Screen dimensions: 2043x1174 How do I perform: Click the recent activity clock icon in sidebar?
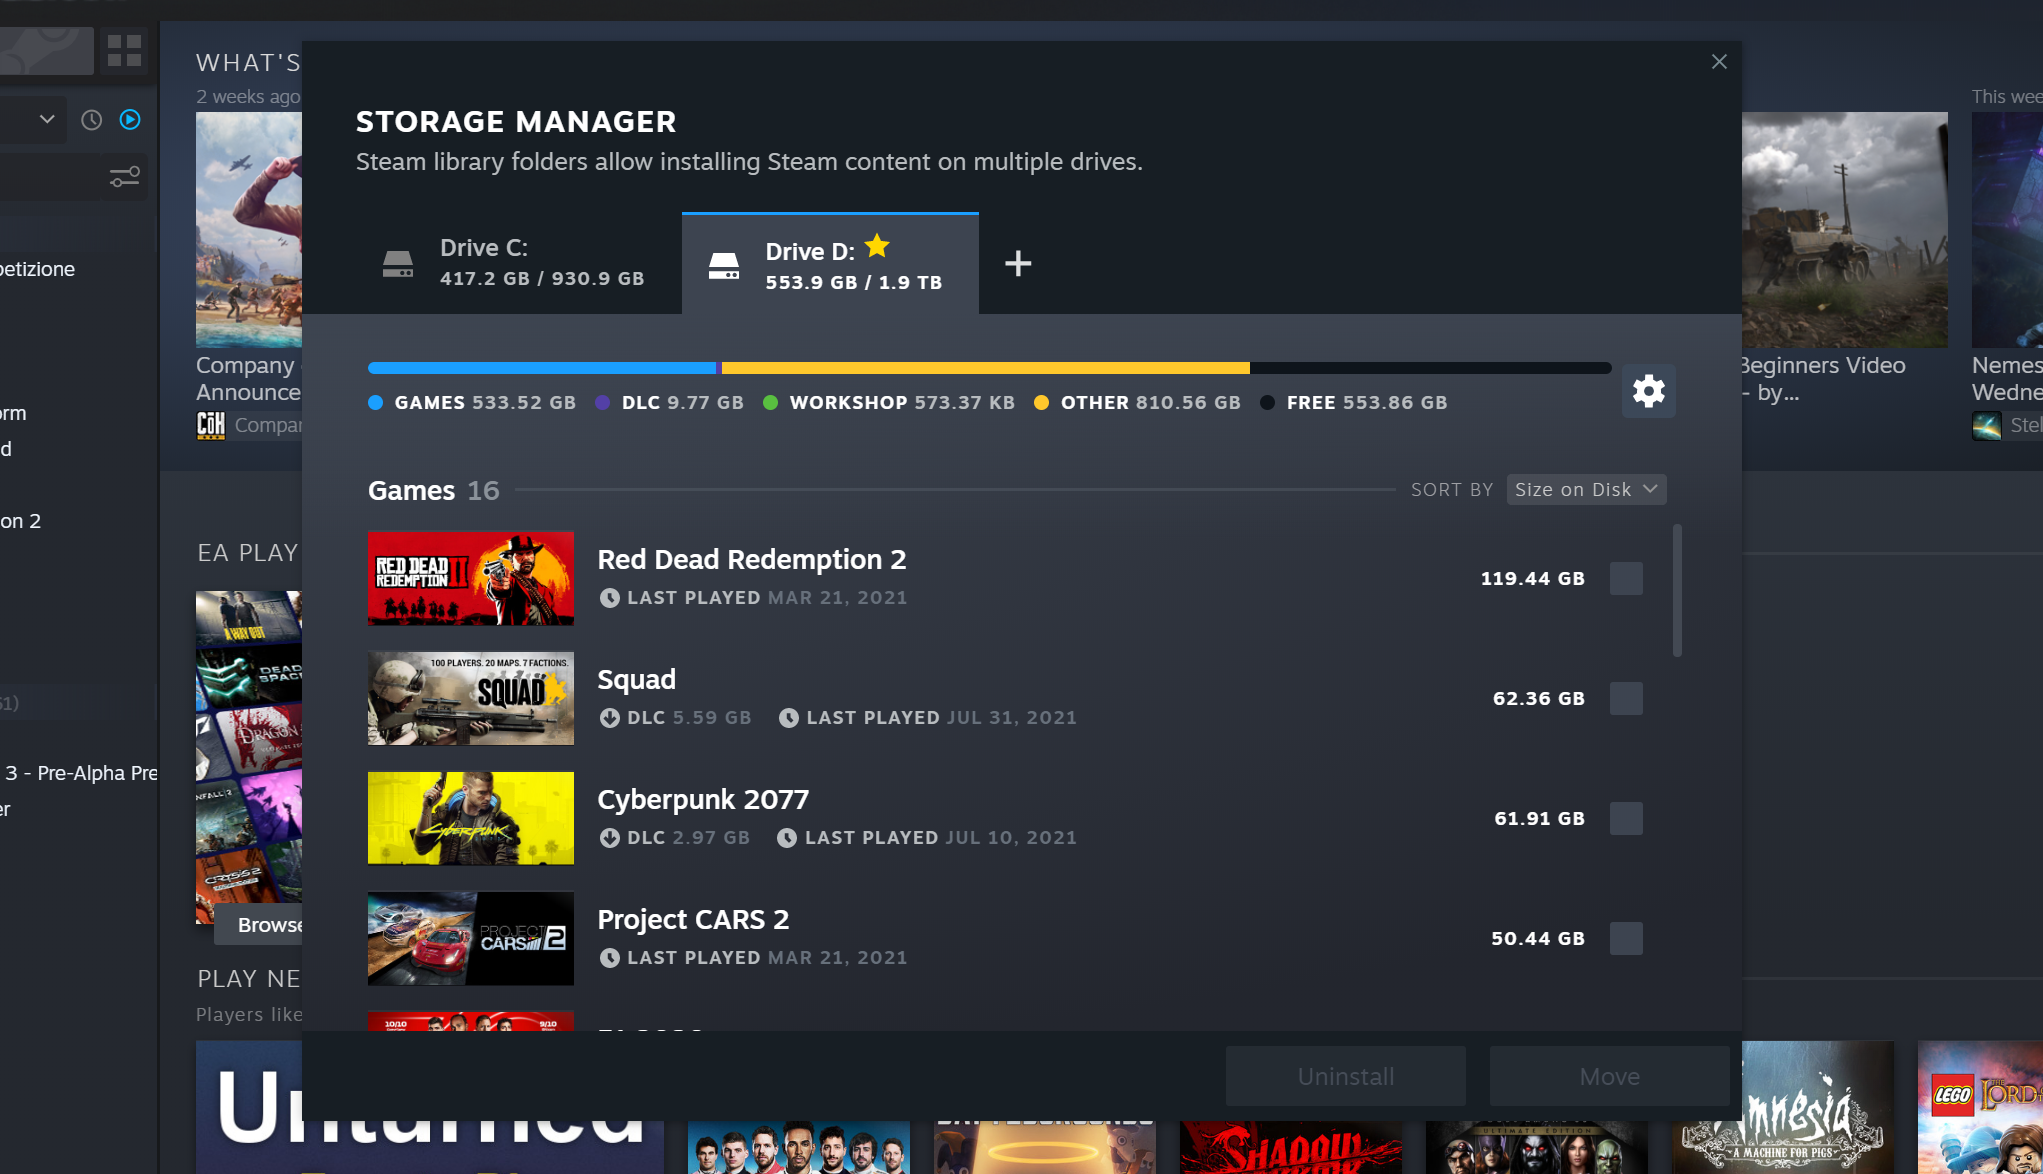tap(92, 120)
